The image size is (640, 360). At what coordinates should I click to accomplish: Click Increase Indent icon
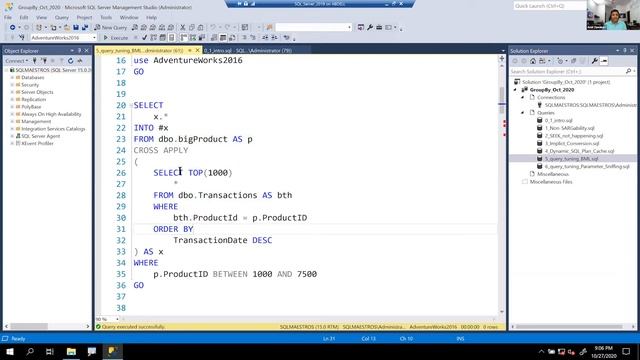coord(274,38)
